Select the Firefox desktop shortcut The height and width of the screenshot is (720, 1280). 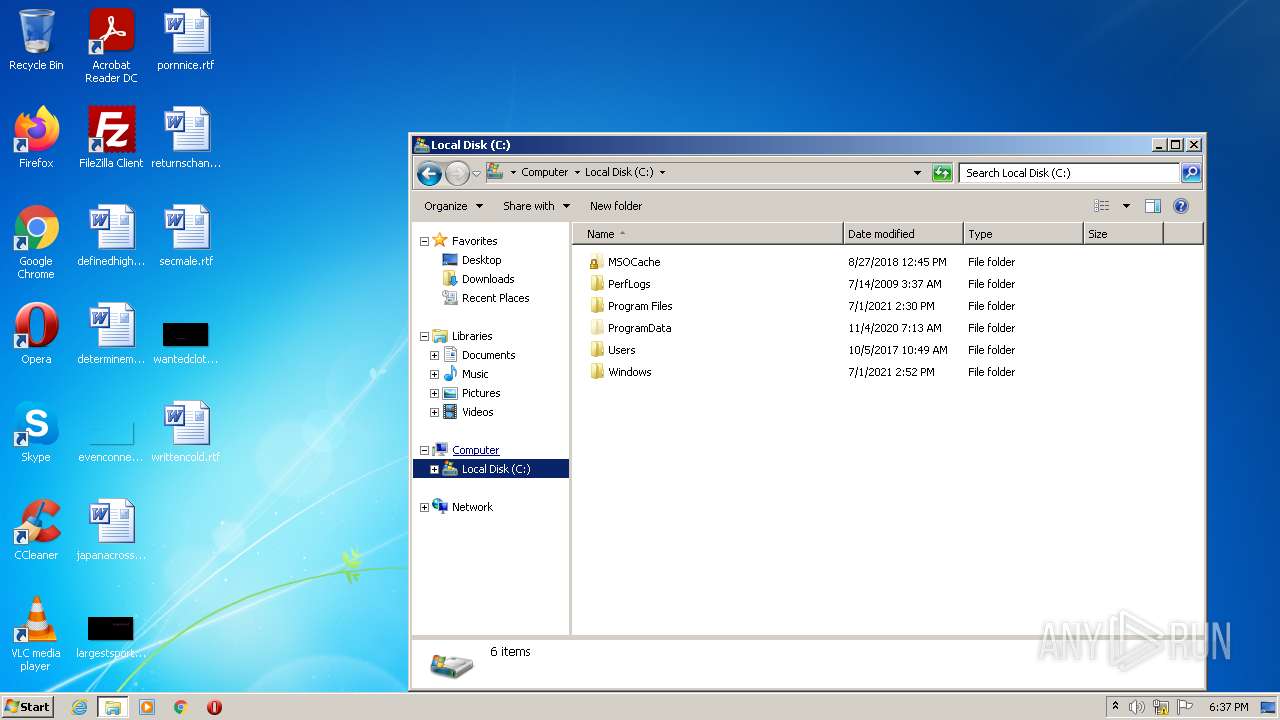coord(36,138)
